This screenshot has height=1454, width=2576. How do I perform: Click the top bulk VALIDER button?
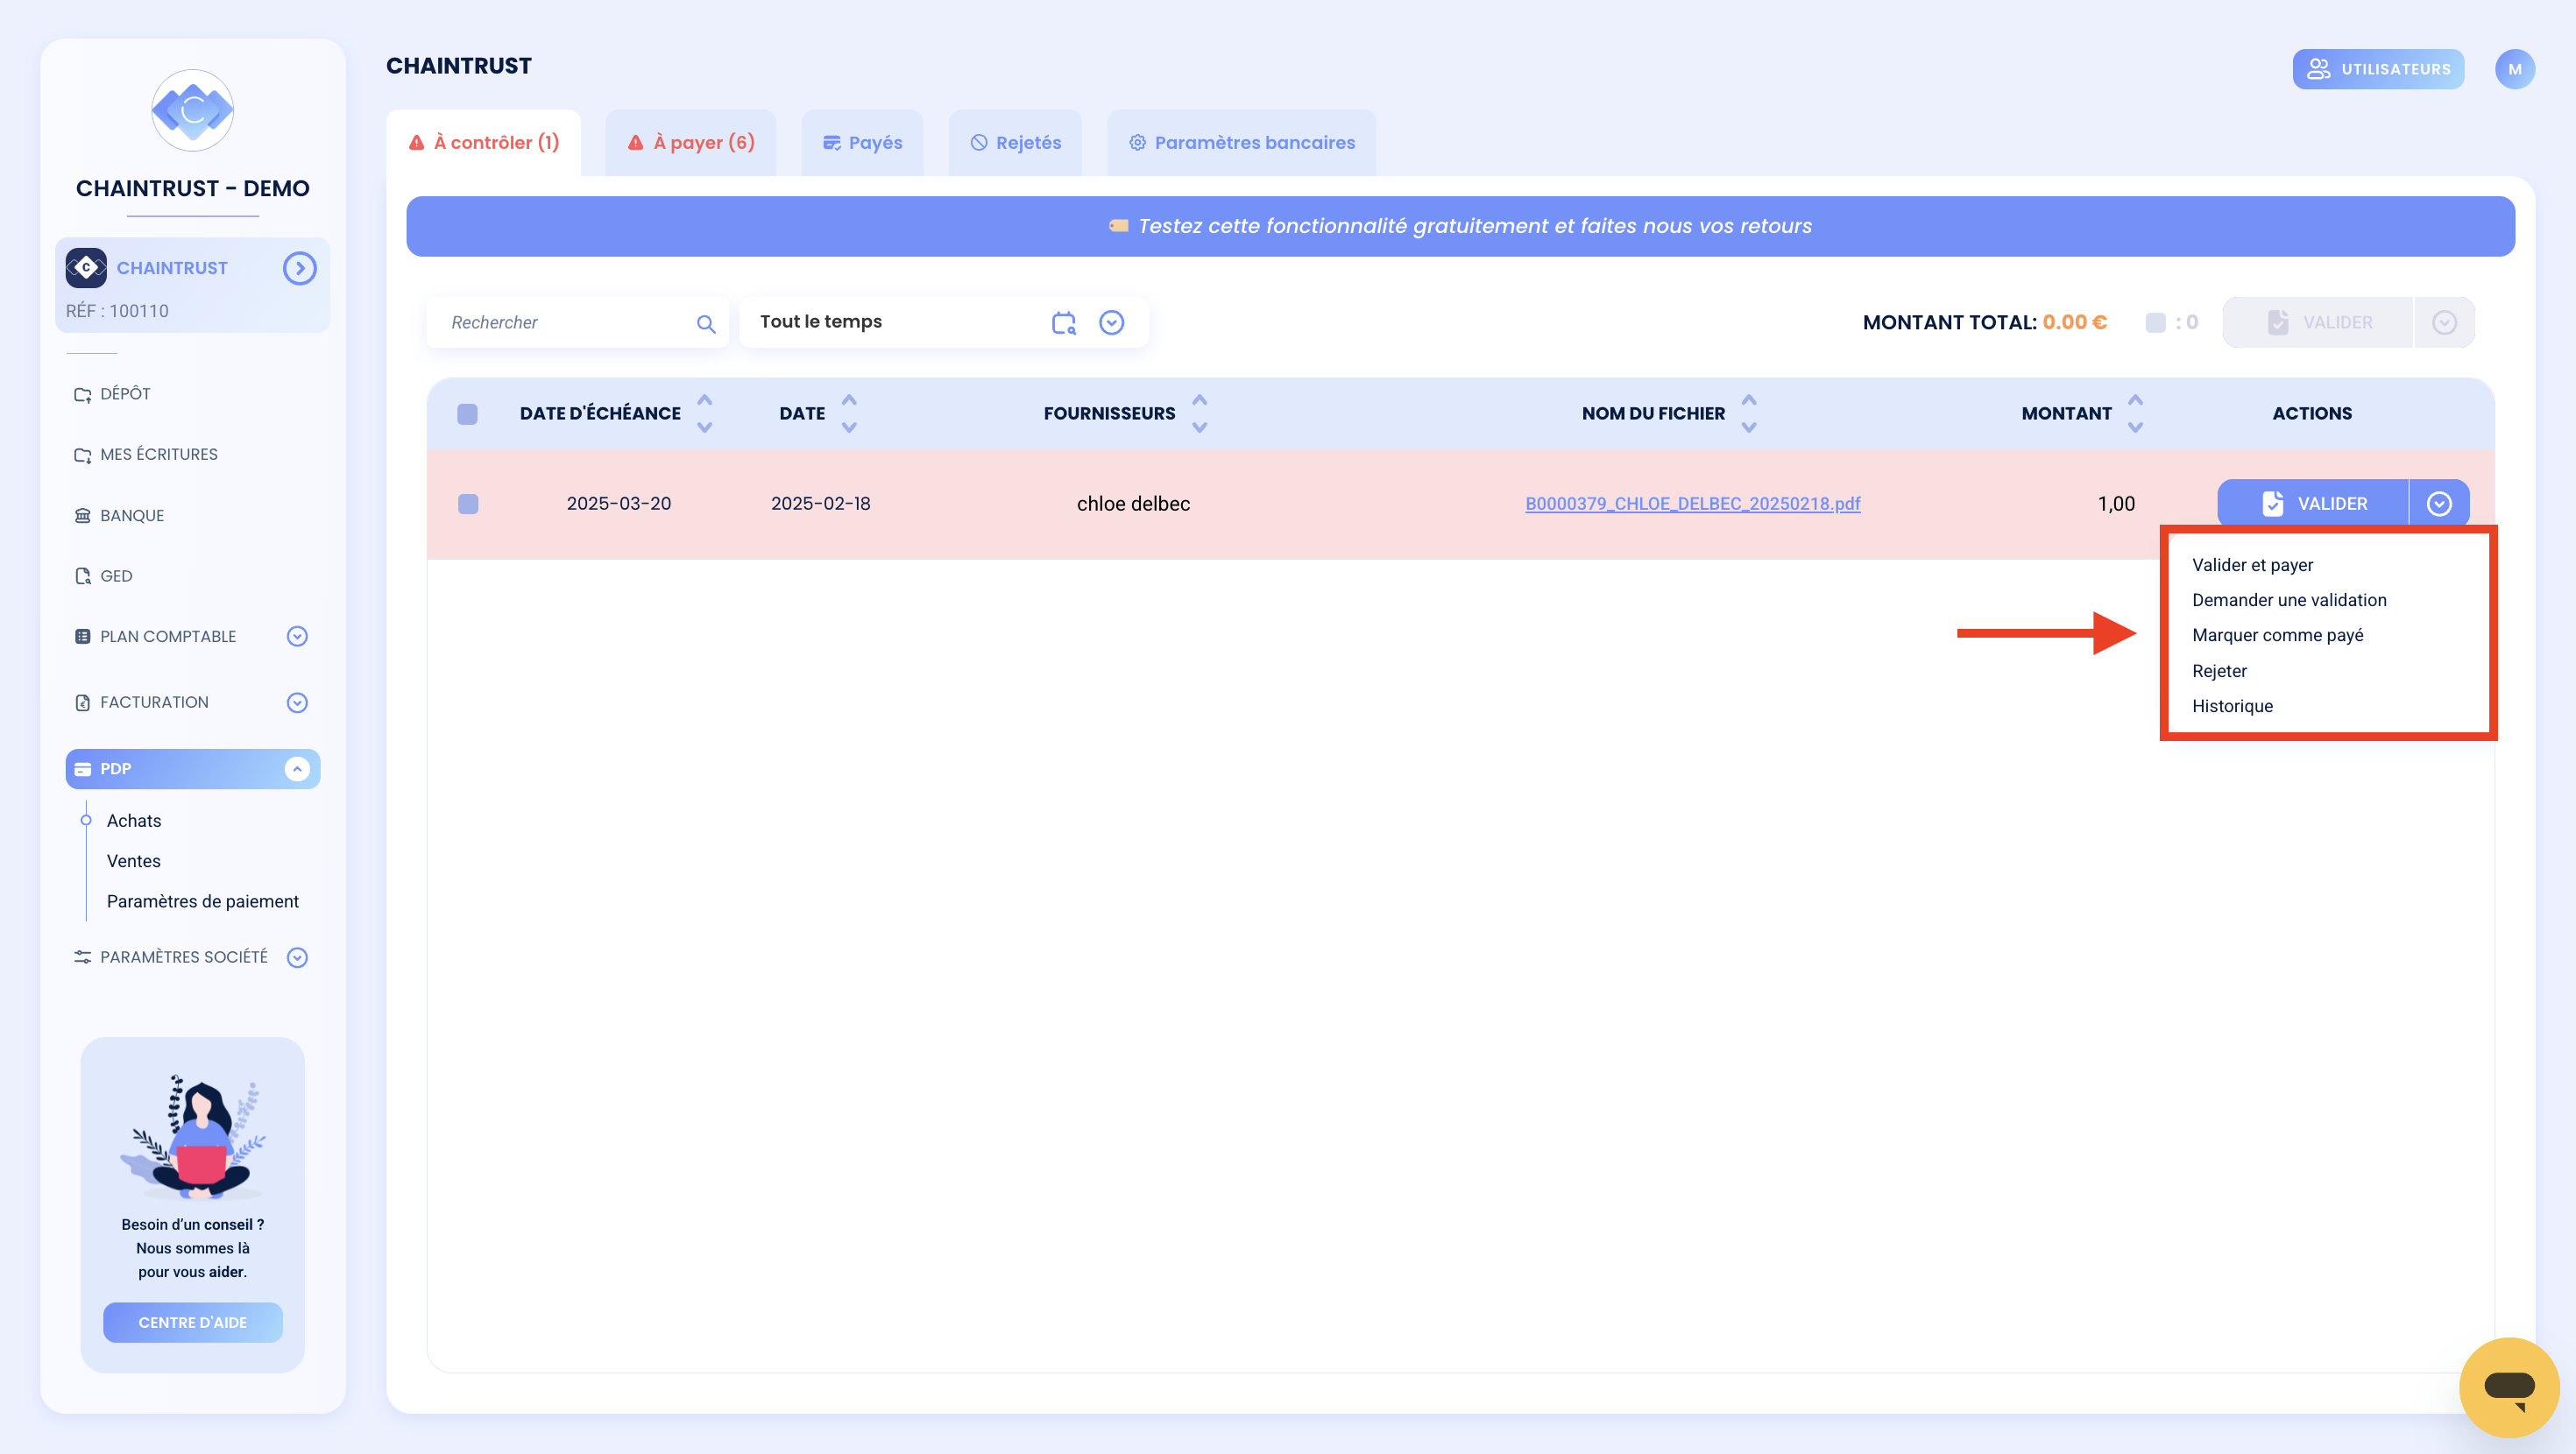tap(2318, 322)
